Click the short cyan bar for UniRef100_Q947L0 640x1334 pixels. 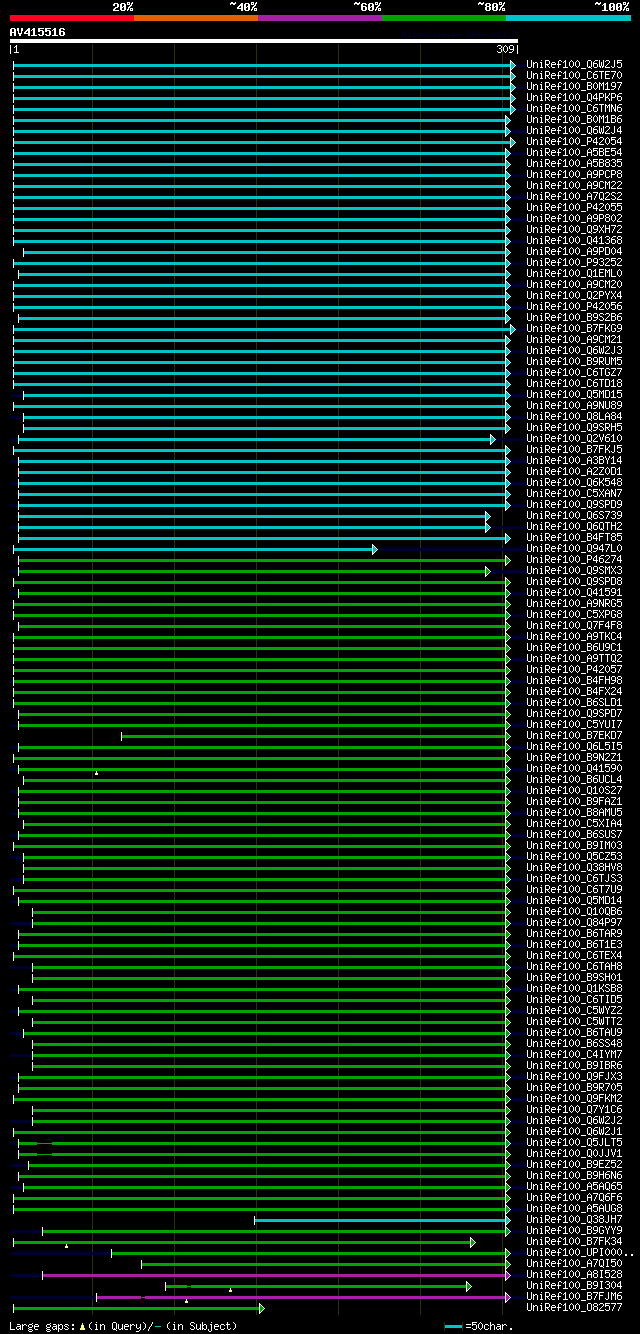pos(195,549)
